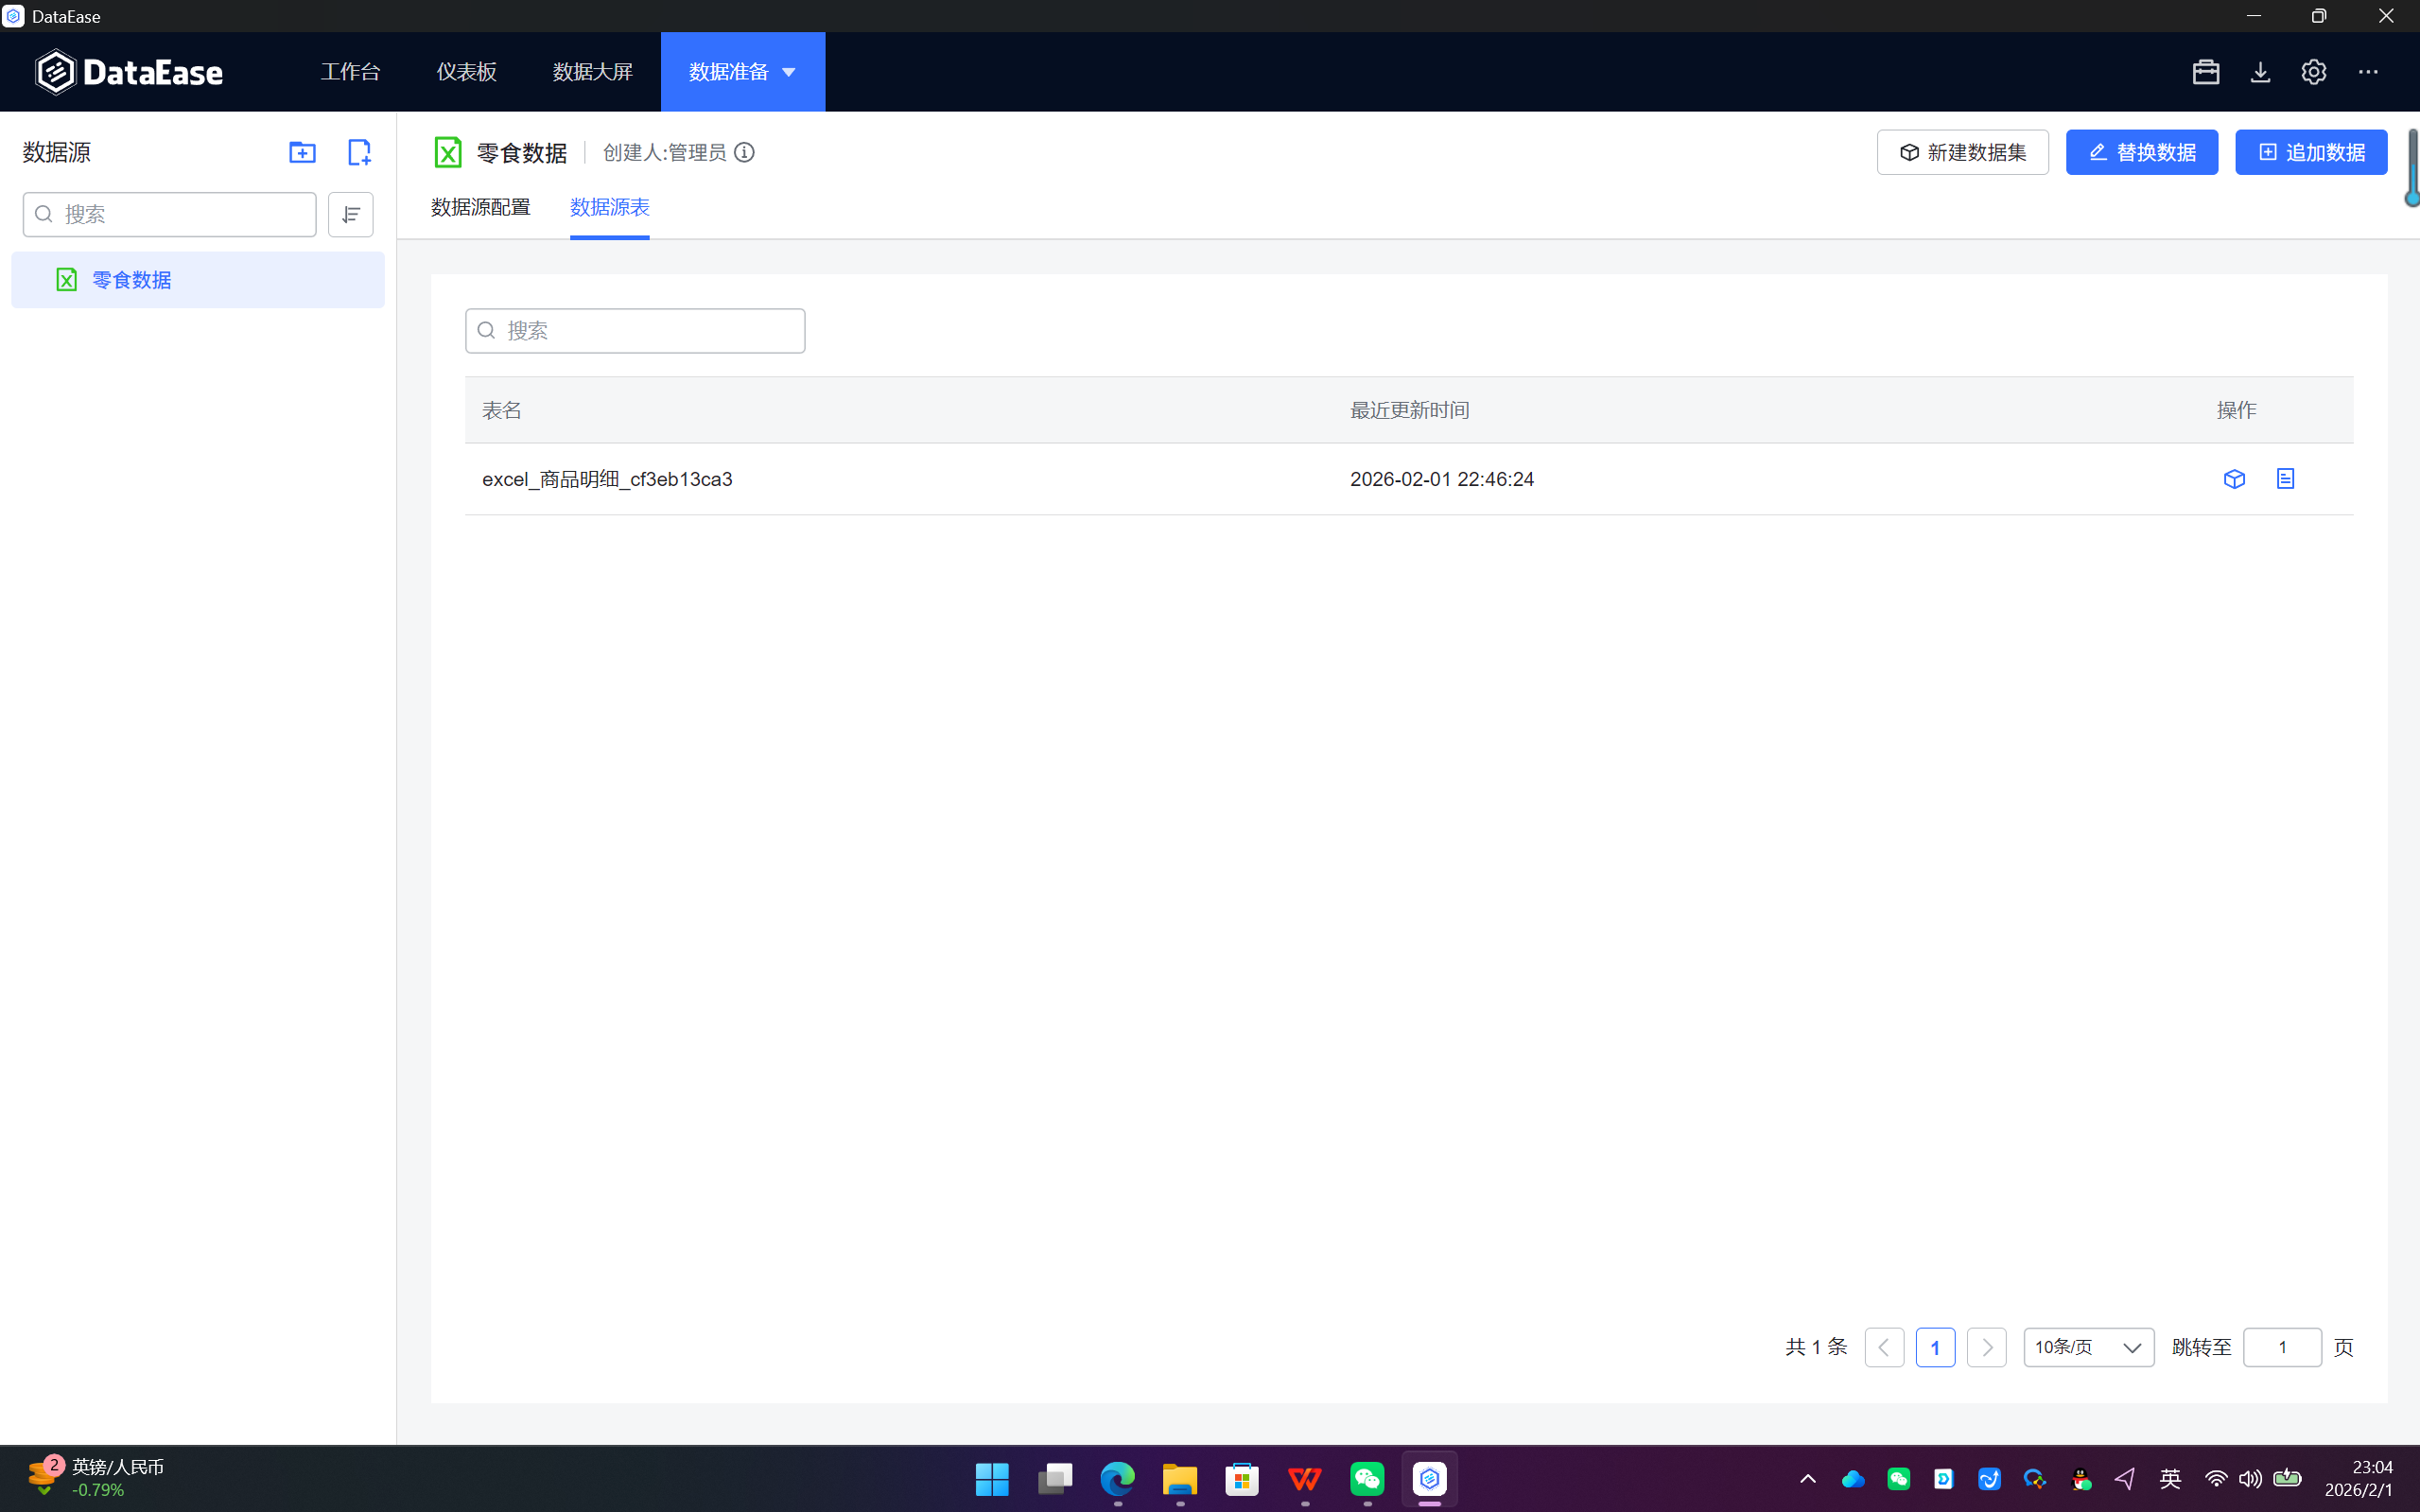Click the add data source icon
This screenshot has height=1512, width=2420.
[x=358, y=152]
